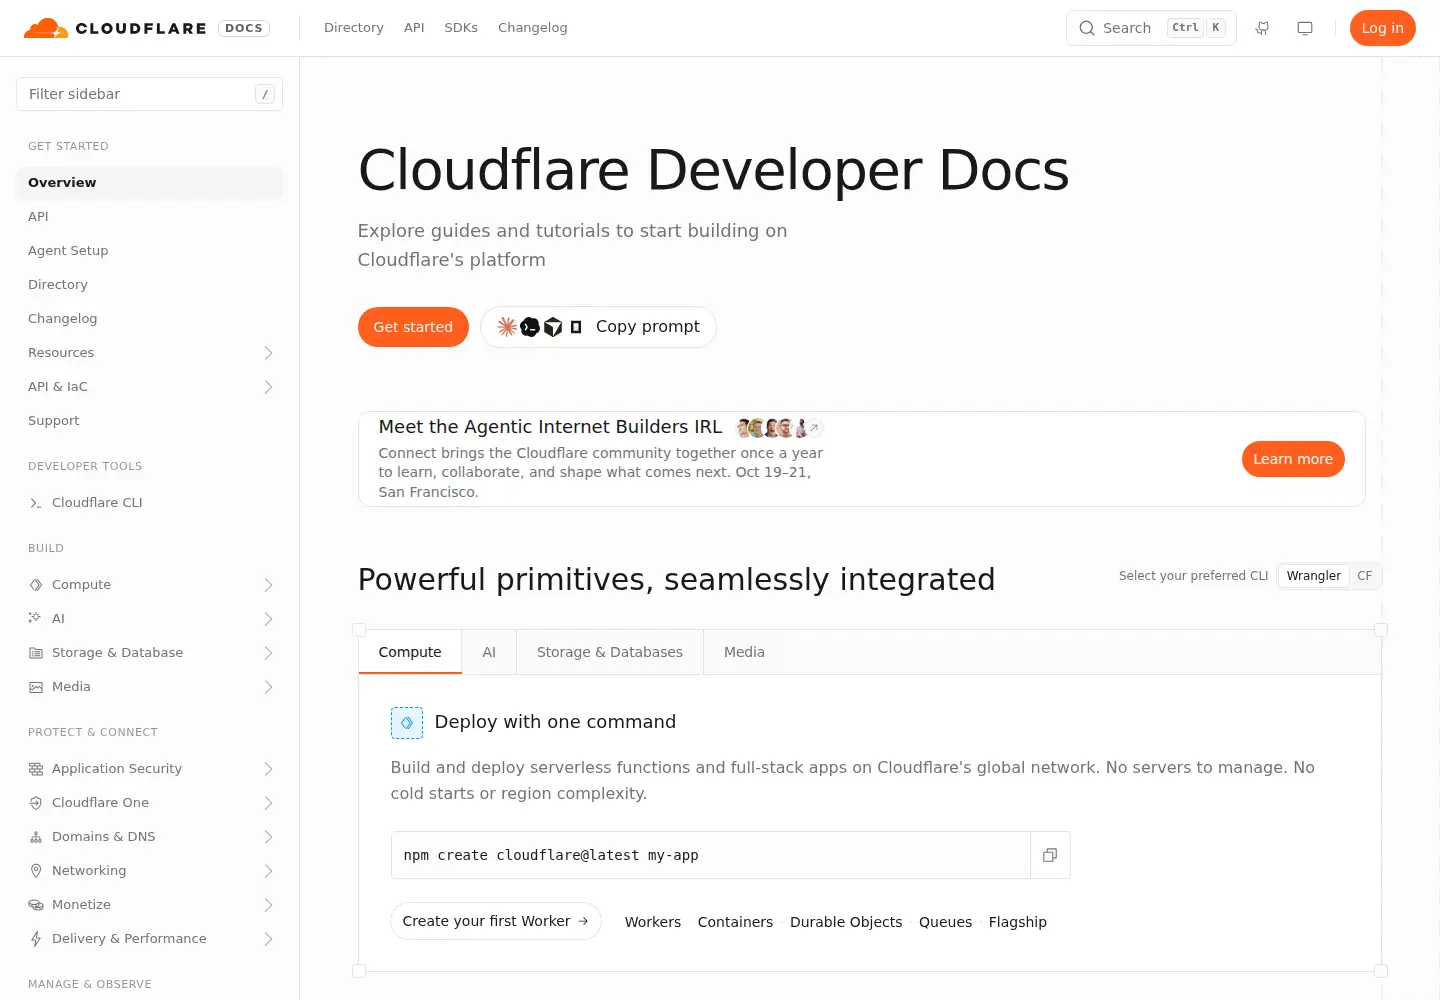Open Agent Setup in the sidebar

(x=68, y=251)
